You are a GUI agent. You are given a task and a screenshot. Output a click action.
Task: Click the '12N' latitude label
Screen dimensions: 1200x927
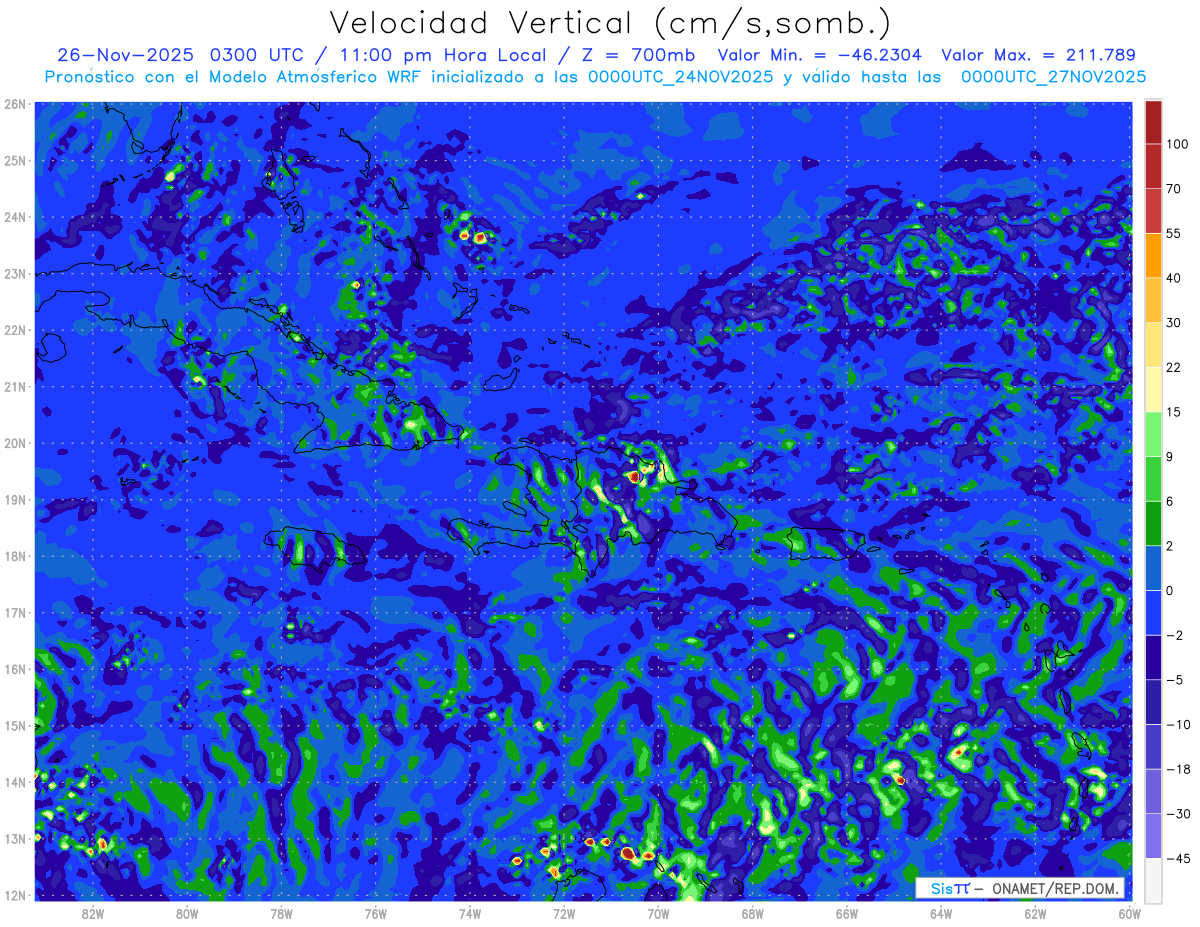pos(15,895)
